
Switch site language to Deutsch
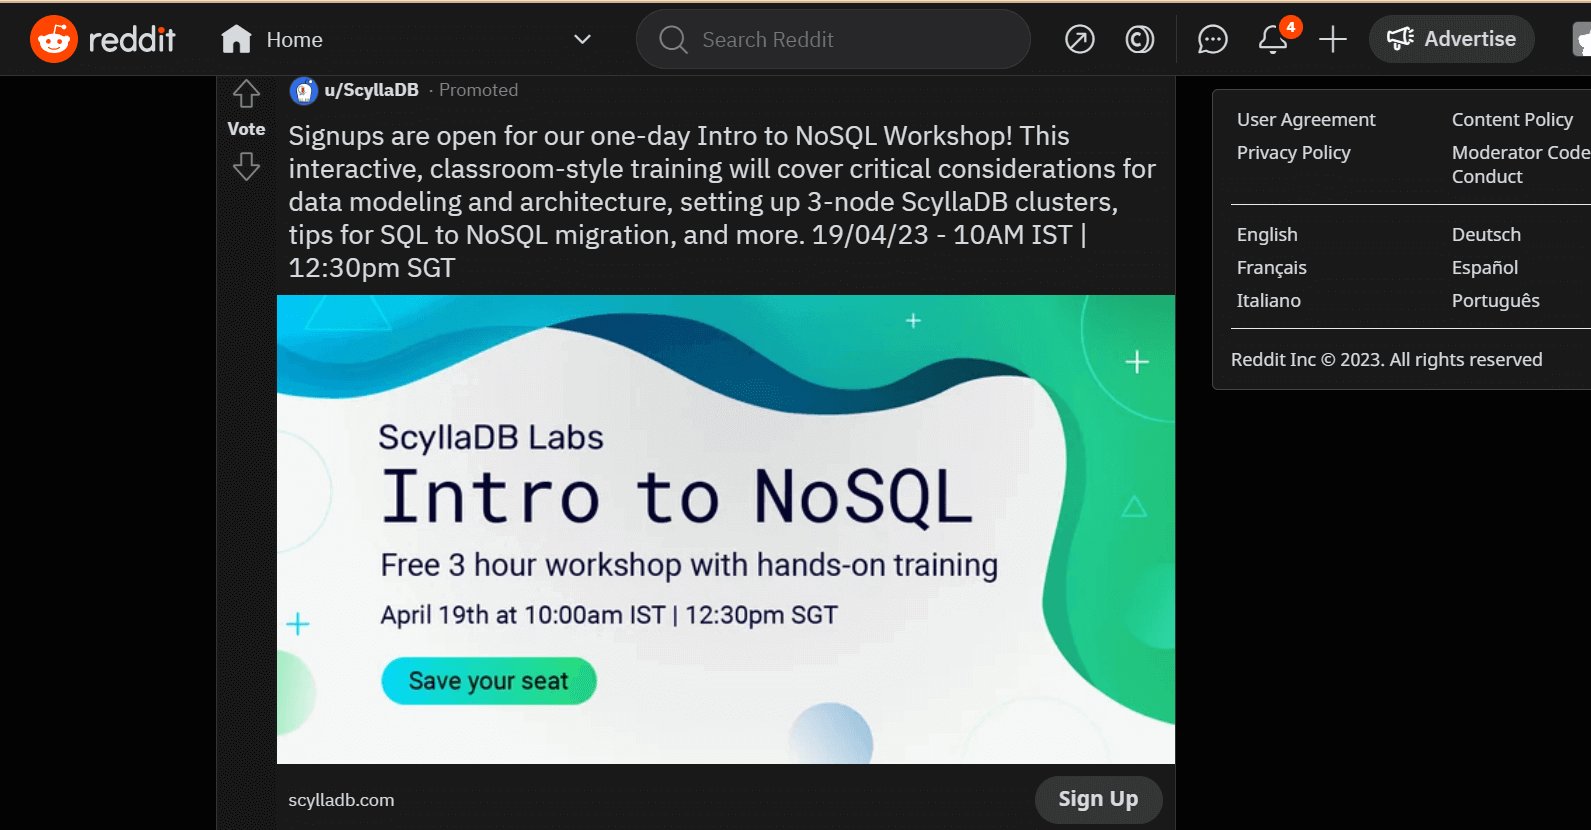pos(1486,234)
